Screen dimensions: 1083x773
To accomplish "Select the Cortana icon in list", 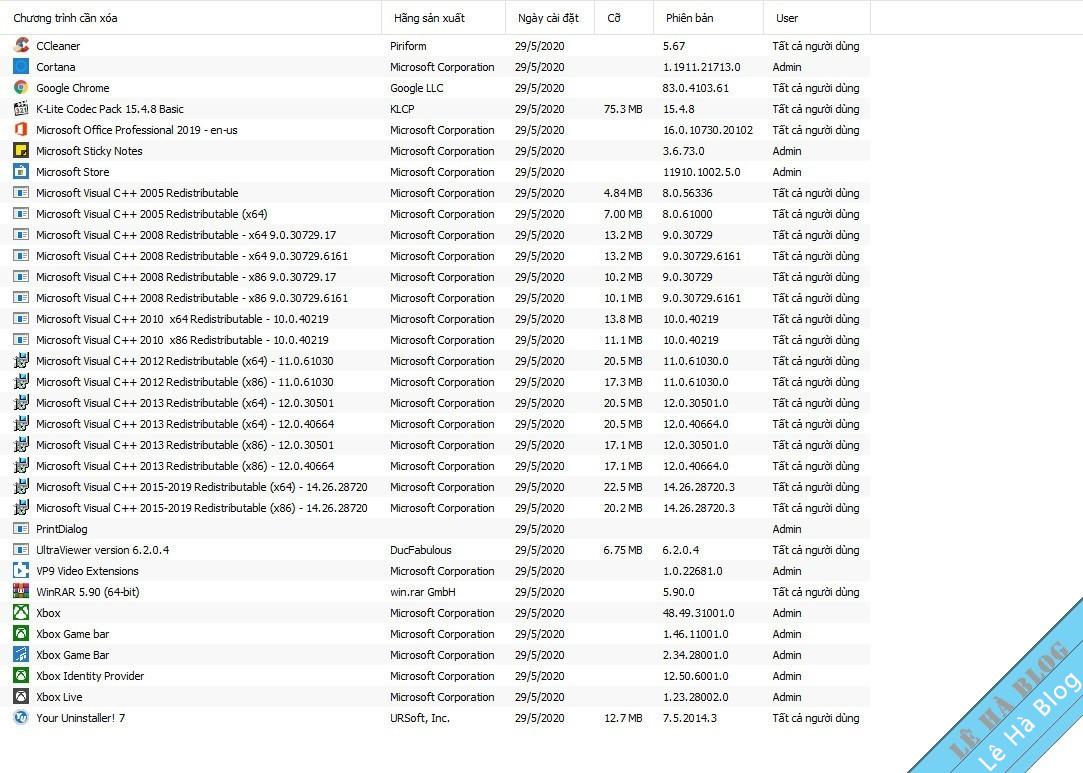I will (21, 66).
